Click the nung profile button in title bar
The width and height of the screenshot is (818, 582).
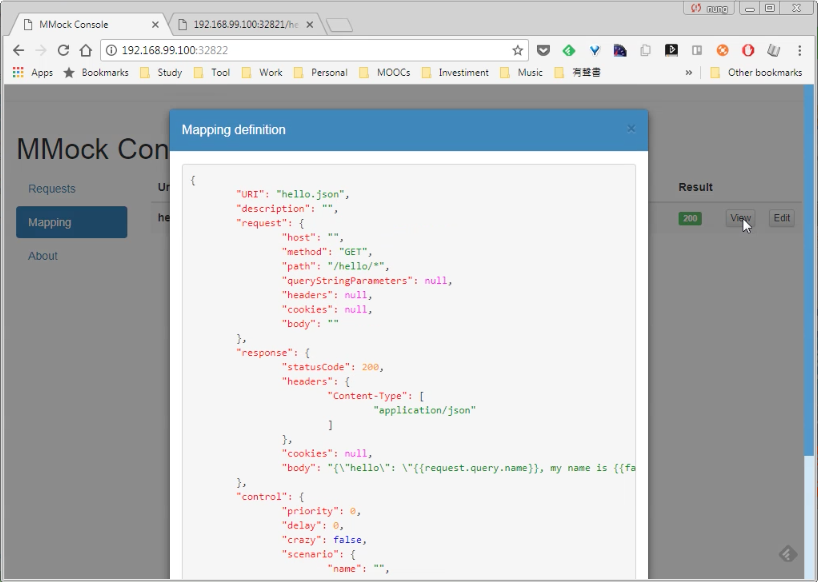709,8
